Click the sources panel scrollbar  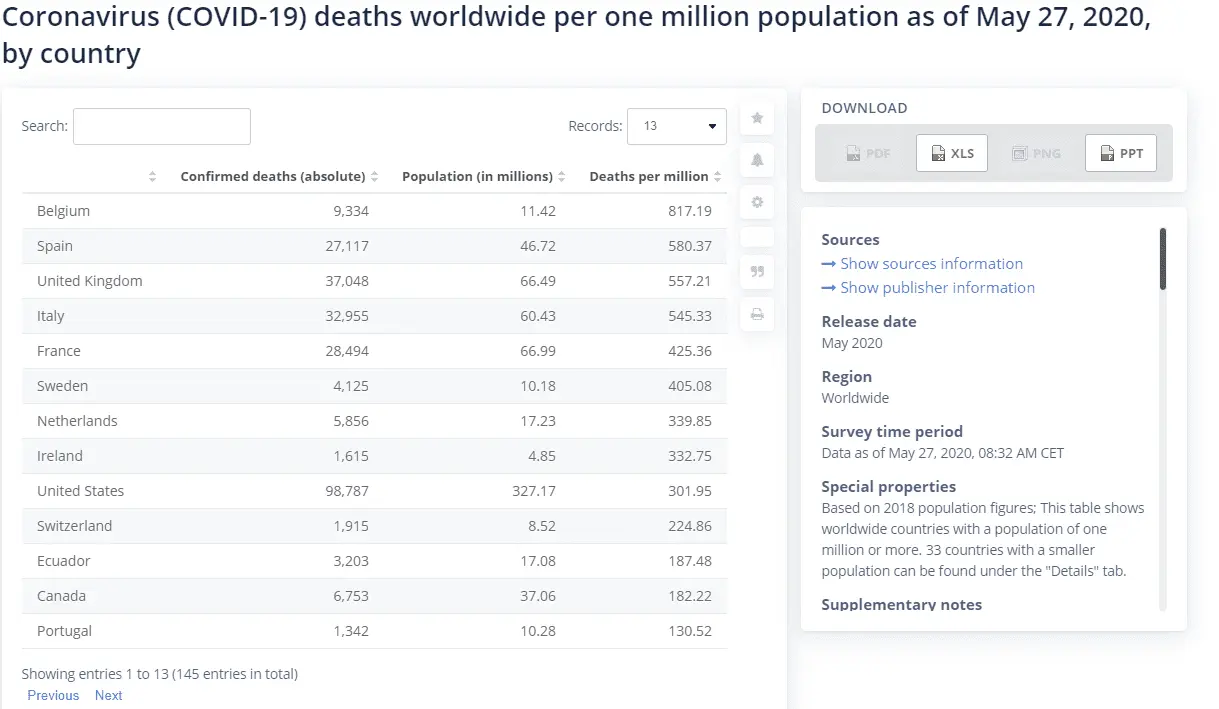(1163, 260)
